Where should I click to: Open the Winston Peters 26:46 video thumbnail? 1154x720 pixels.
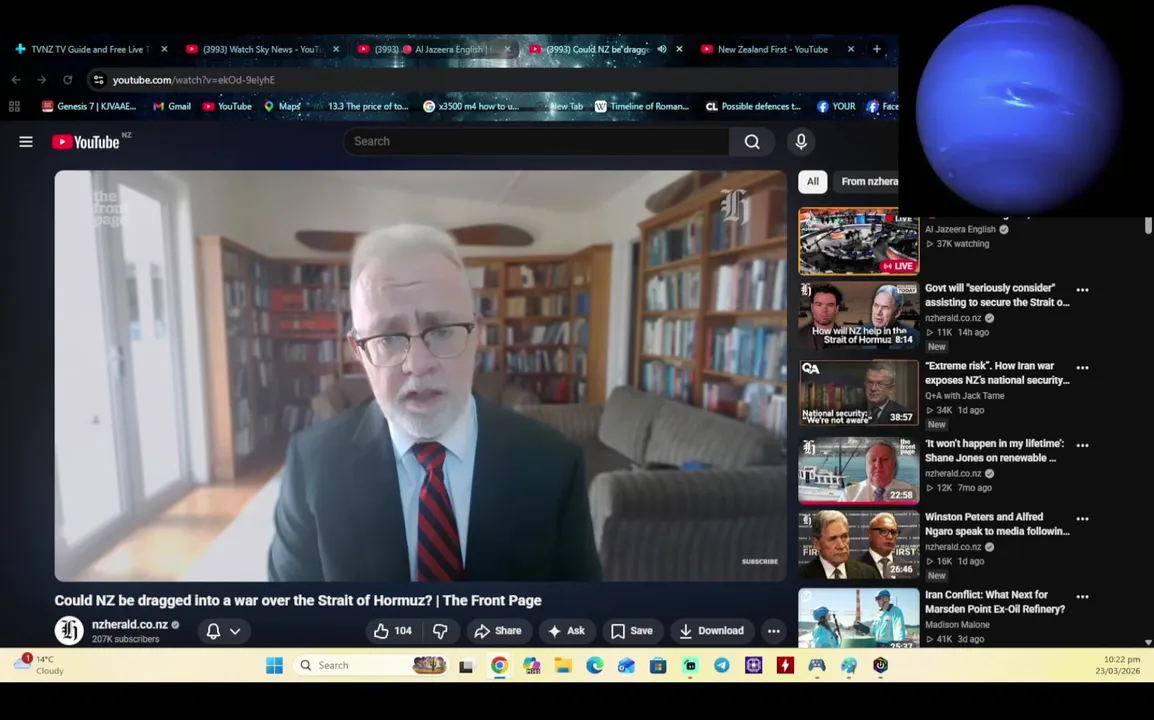click(858, 545)
